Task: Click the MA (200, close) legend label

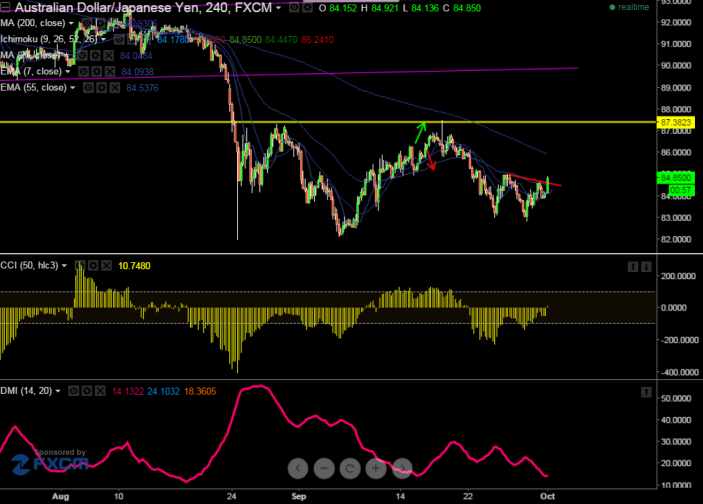Action: pyautogui.click(x=33, y=23)
